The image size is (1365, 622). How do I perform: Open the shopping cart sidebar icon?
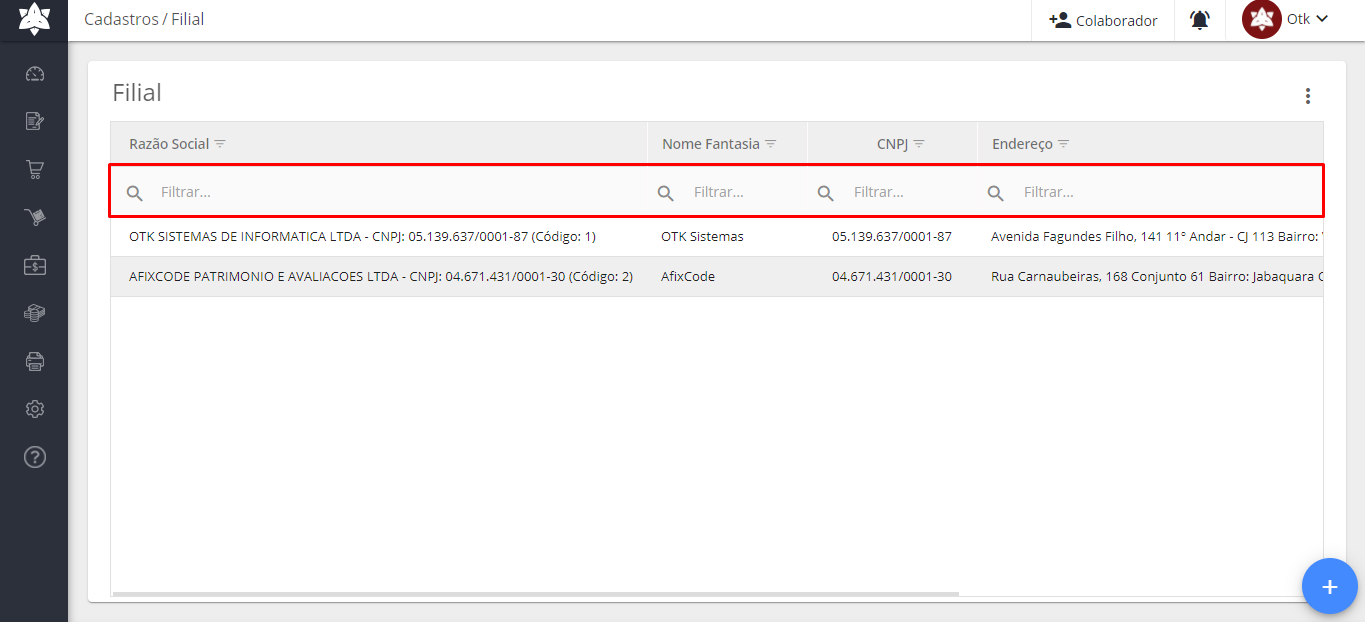click(35, 169)
